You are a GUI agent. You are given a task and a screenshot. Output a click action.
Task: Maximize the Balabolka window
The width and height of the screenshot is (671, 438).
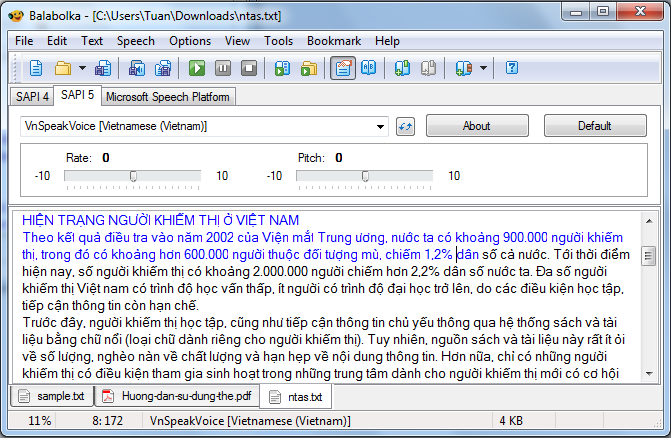click(603, 11)
